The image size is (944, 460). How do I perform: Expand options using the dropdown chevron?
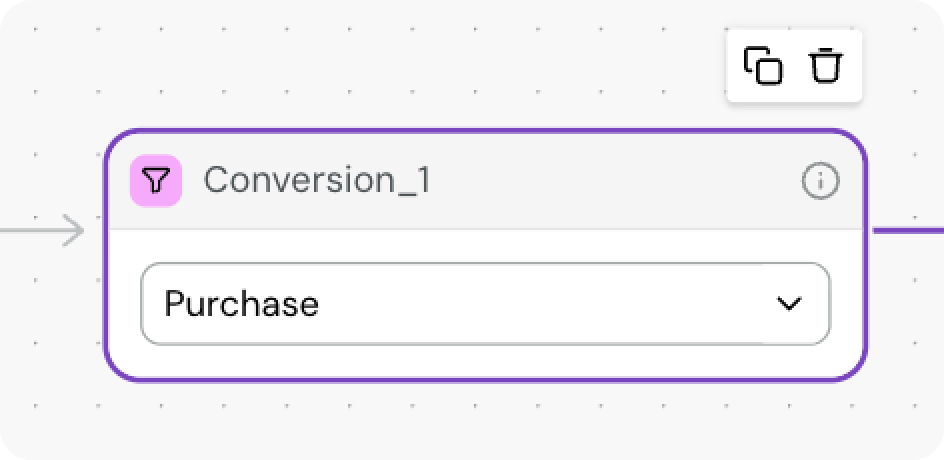790,304
